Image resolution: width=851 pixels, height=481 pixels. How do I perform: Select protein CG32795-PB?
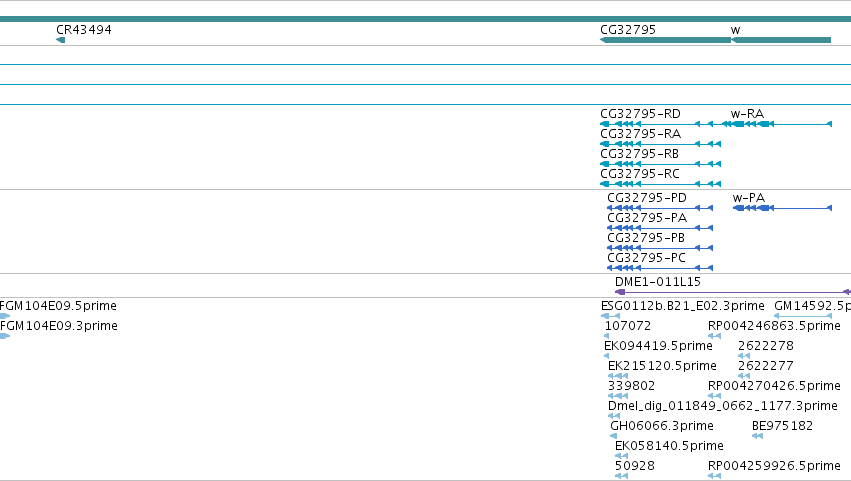pos(660,248)
